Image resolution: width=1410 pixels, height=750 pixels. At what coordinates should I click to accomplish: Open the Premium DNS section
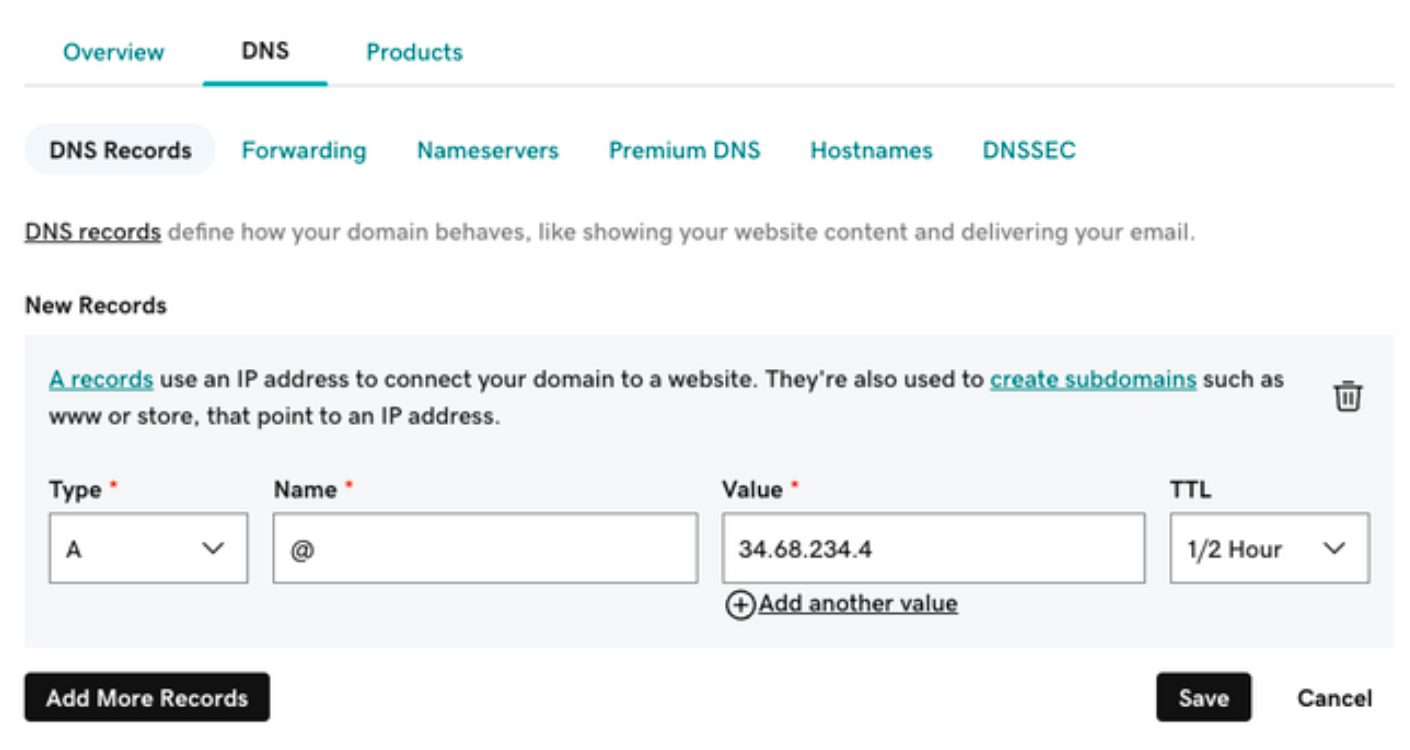[x=685, y=150]
